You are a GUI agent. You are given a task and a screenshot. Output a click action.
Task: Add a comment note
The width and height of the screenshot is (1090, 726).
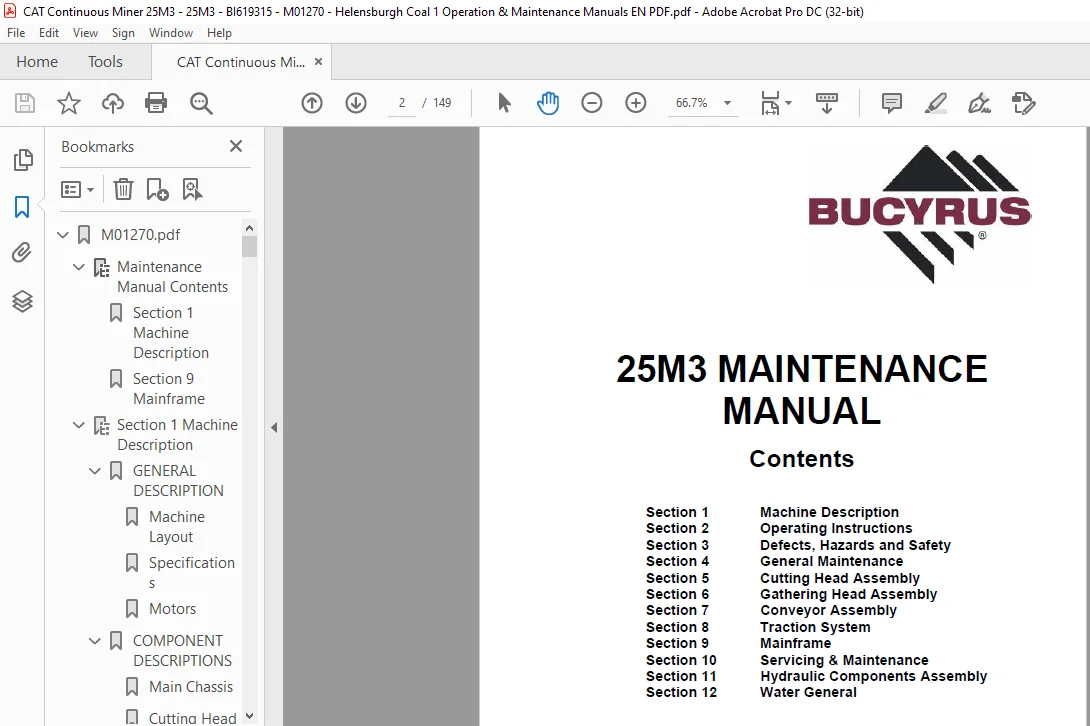891,103
